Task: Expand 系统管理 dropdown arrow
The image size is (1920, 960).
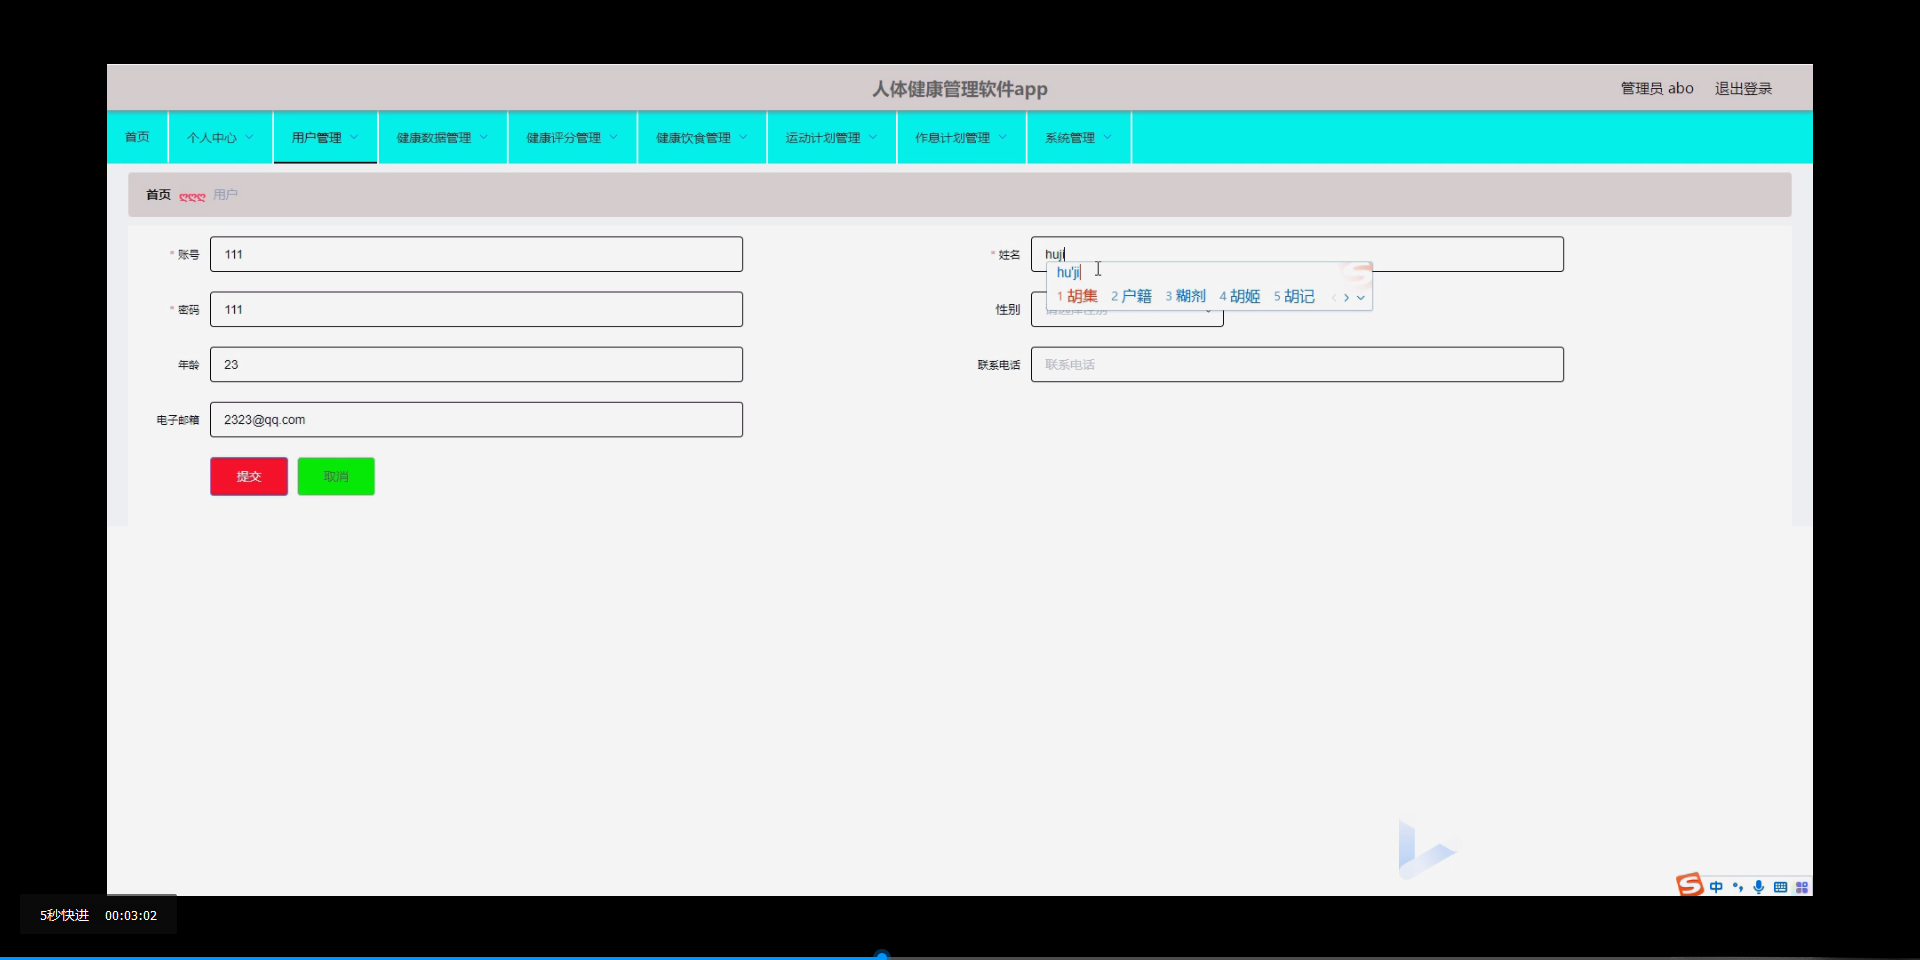Action: pyautogui.click(x=1107, y=137)
